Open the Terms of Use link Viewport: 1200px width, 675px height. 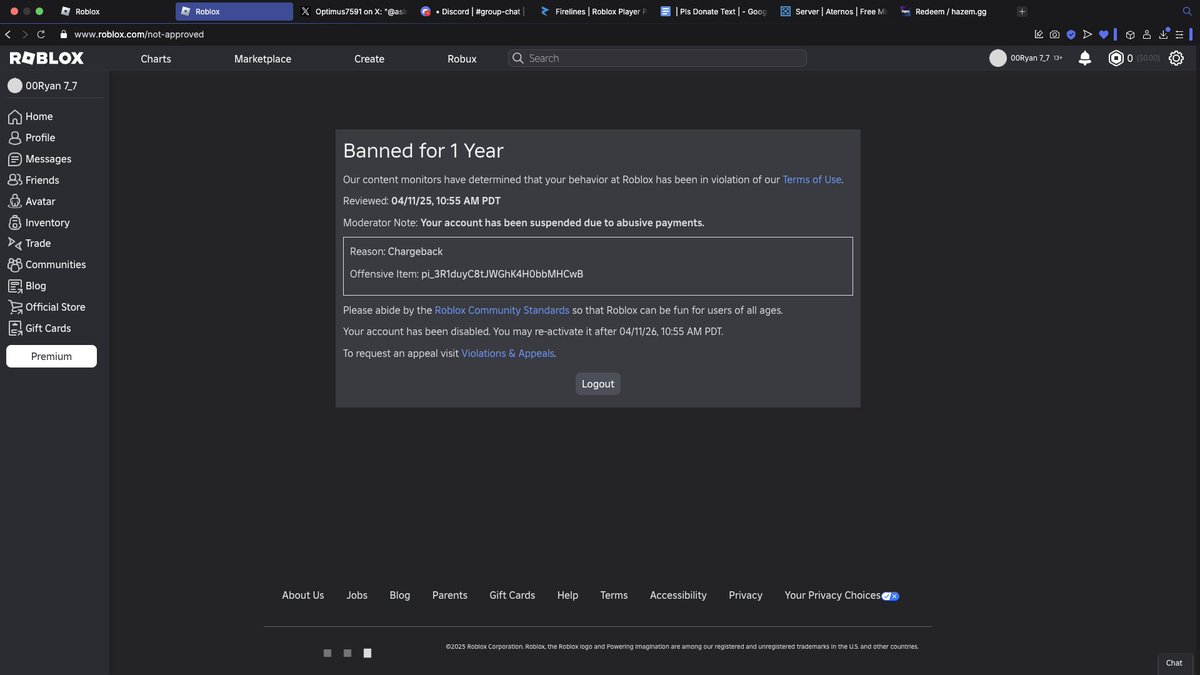(812, 180)
